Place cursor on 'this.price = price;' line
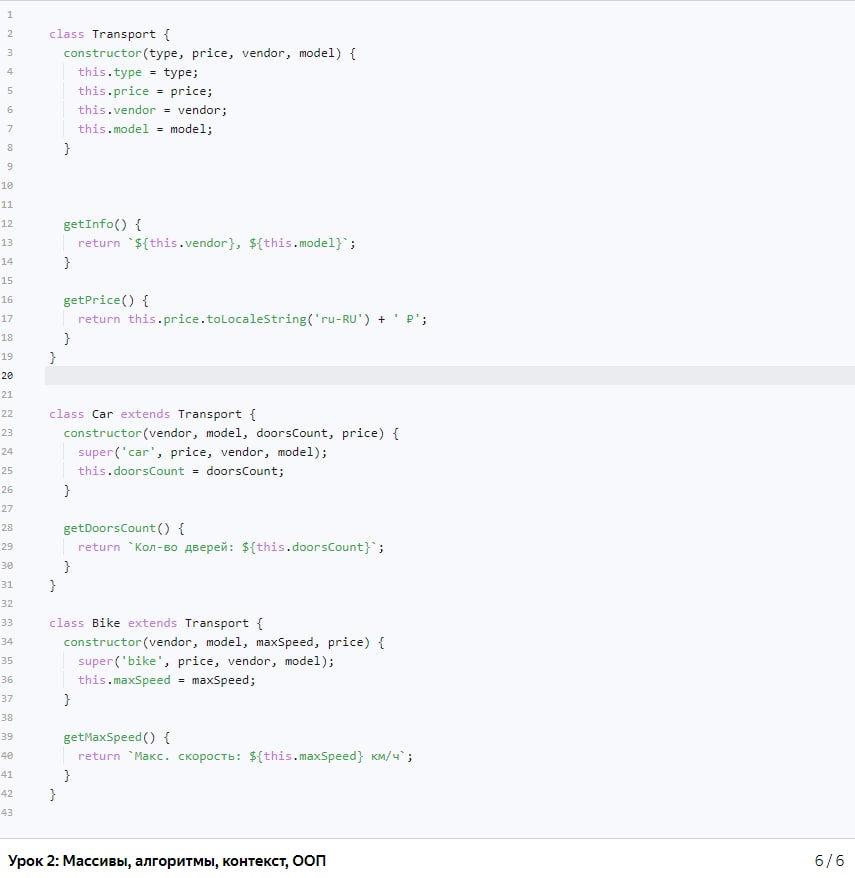 click(x=145, y=91)
